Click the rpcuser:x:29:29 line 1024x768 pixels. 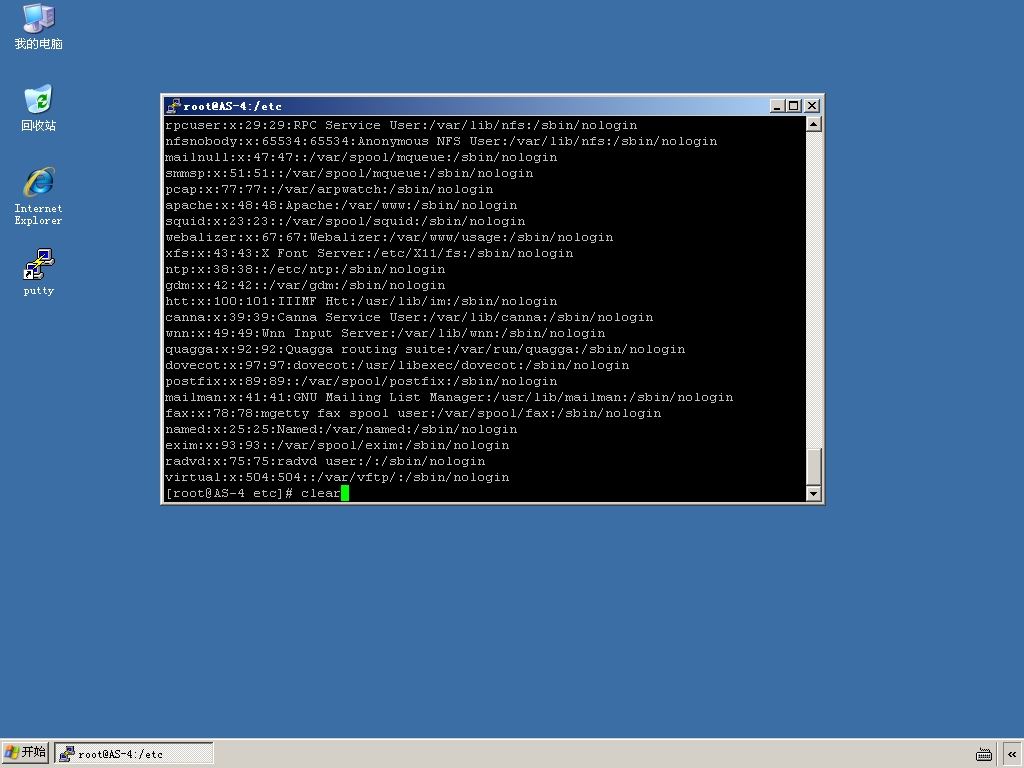coord(401,125)
